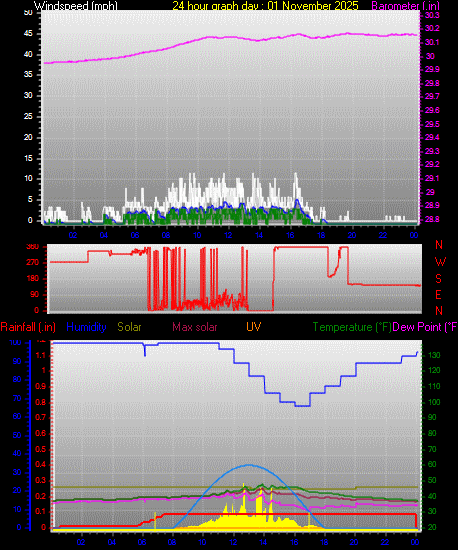The image size is (458, 550).
Task: Click the "Barometer (.in)" axis title
Action: coord(405,6)
